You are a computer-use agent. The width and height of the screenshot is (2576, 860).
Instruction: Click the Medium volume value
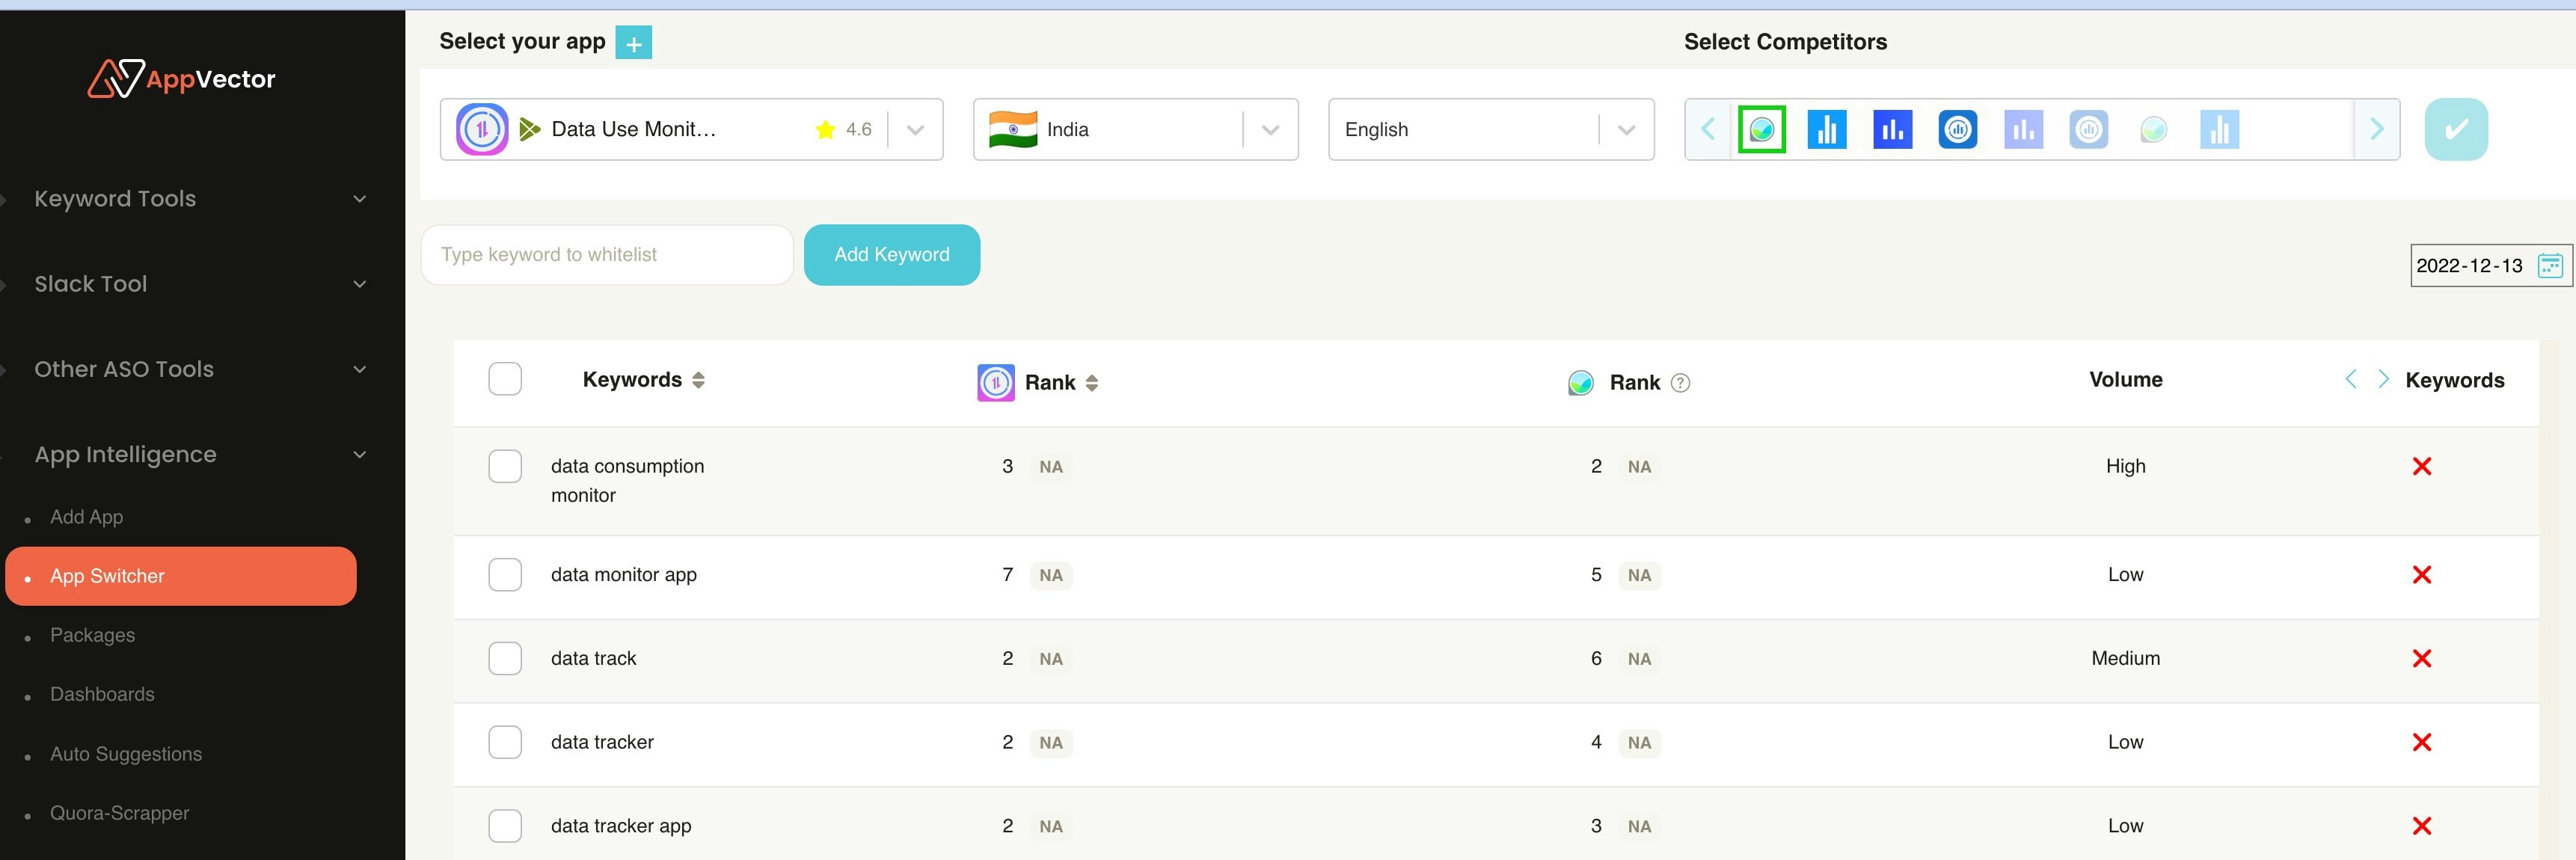pyautogui.click(x=2125, y=659)
